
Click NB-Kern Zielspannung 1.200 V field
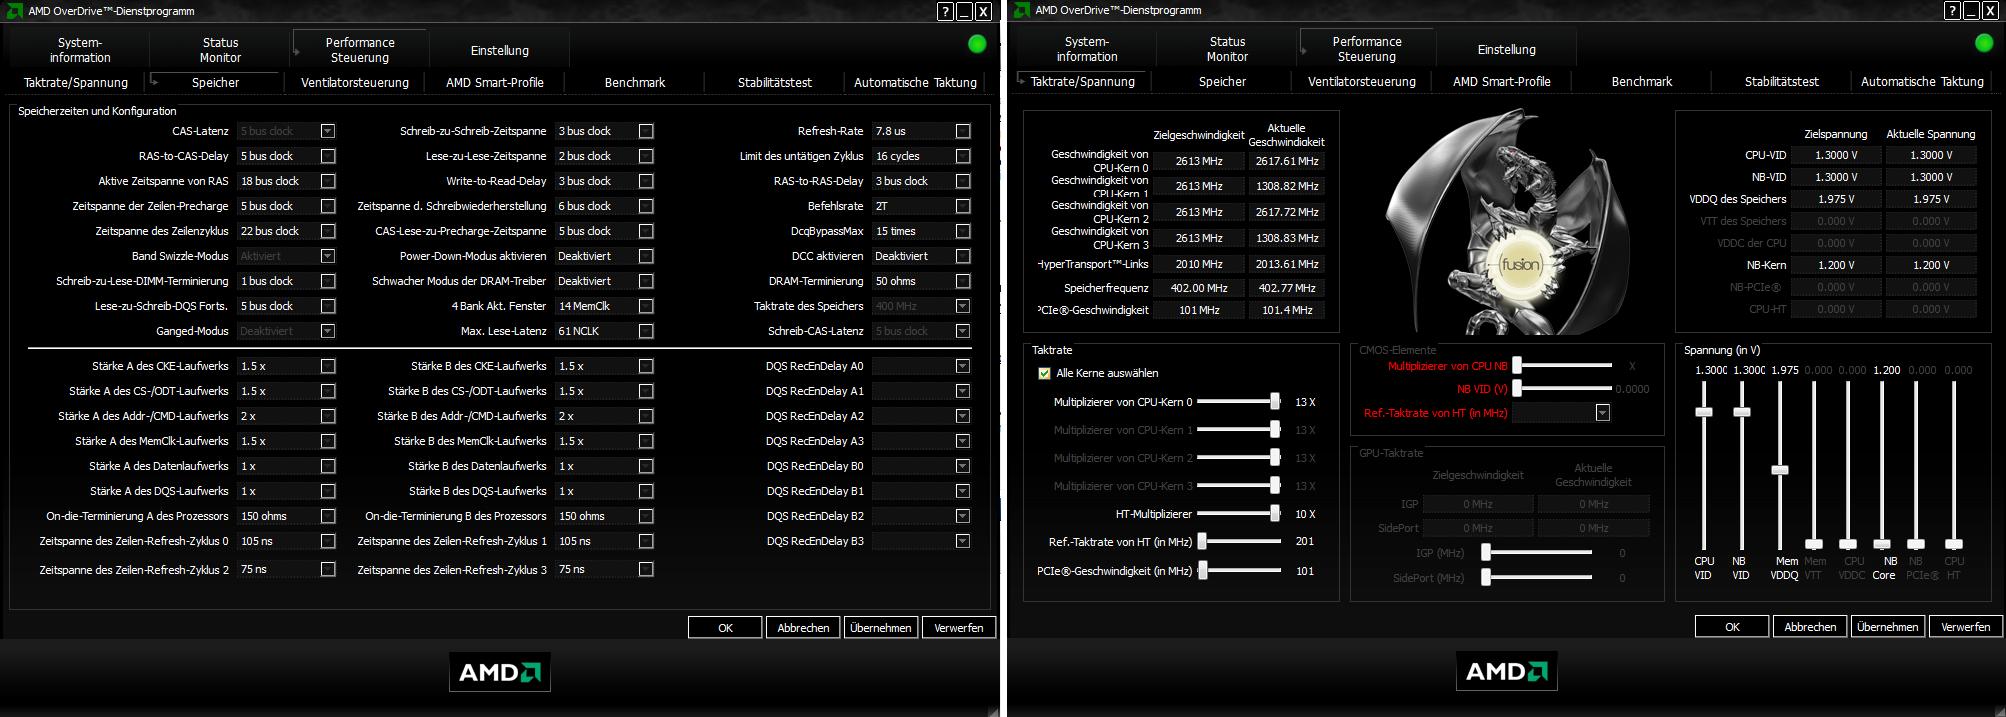pyautogui.click(x=1836, y=265)
